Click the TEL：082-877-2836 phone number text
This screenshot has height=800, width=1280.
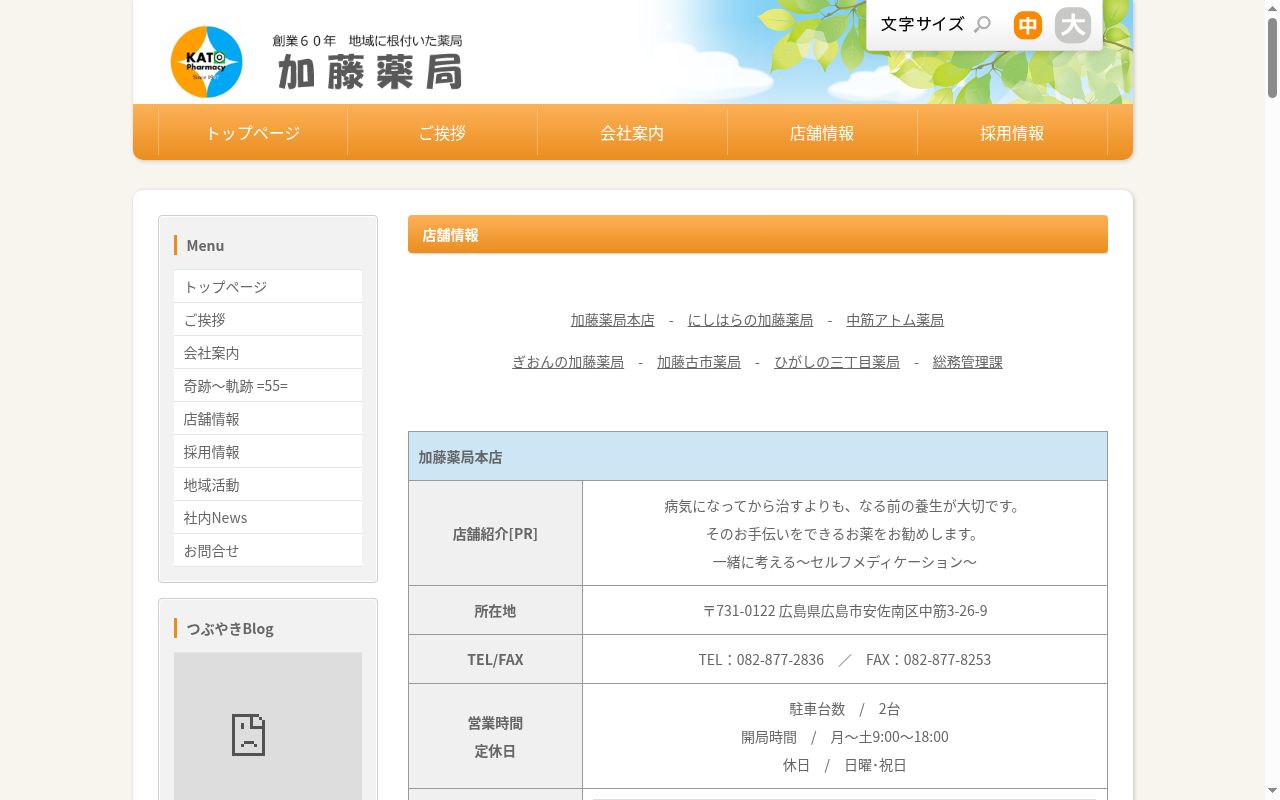pos(761,660)
